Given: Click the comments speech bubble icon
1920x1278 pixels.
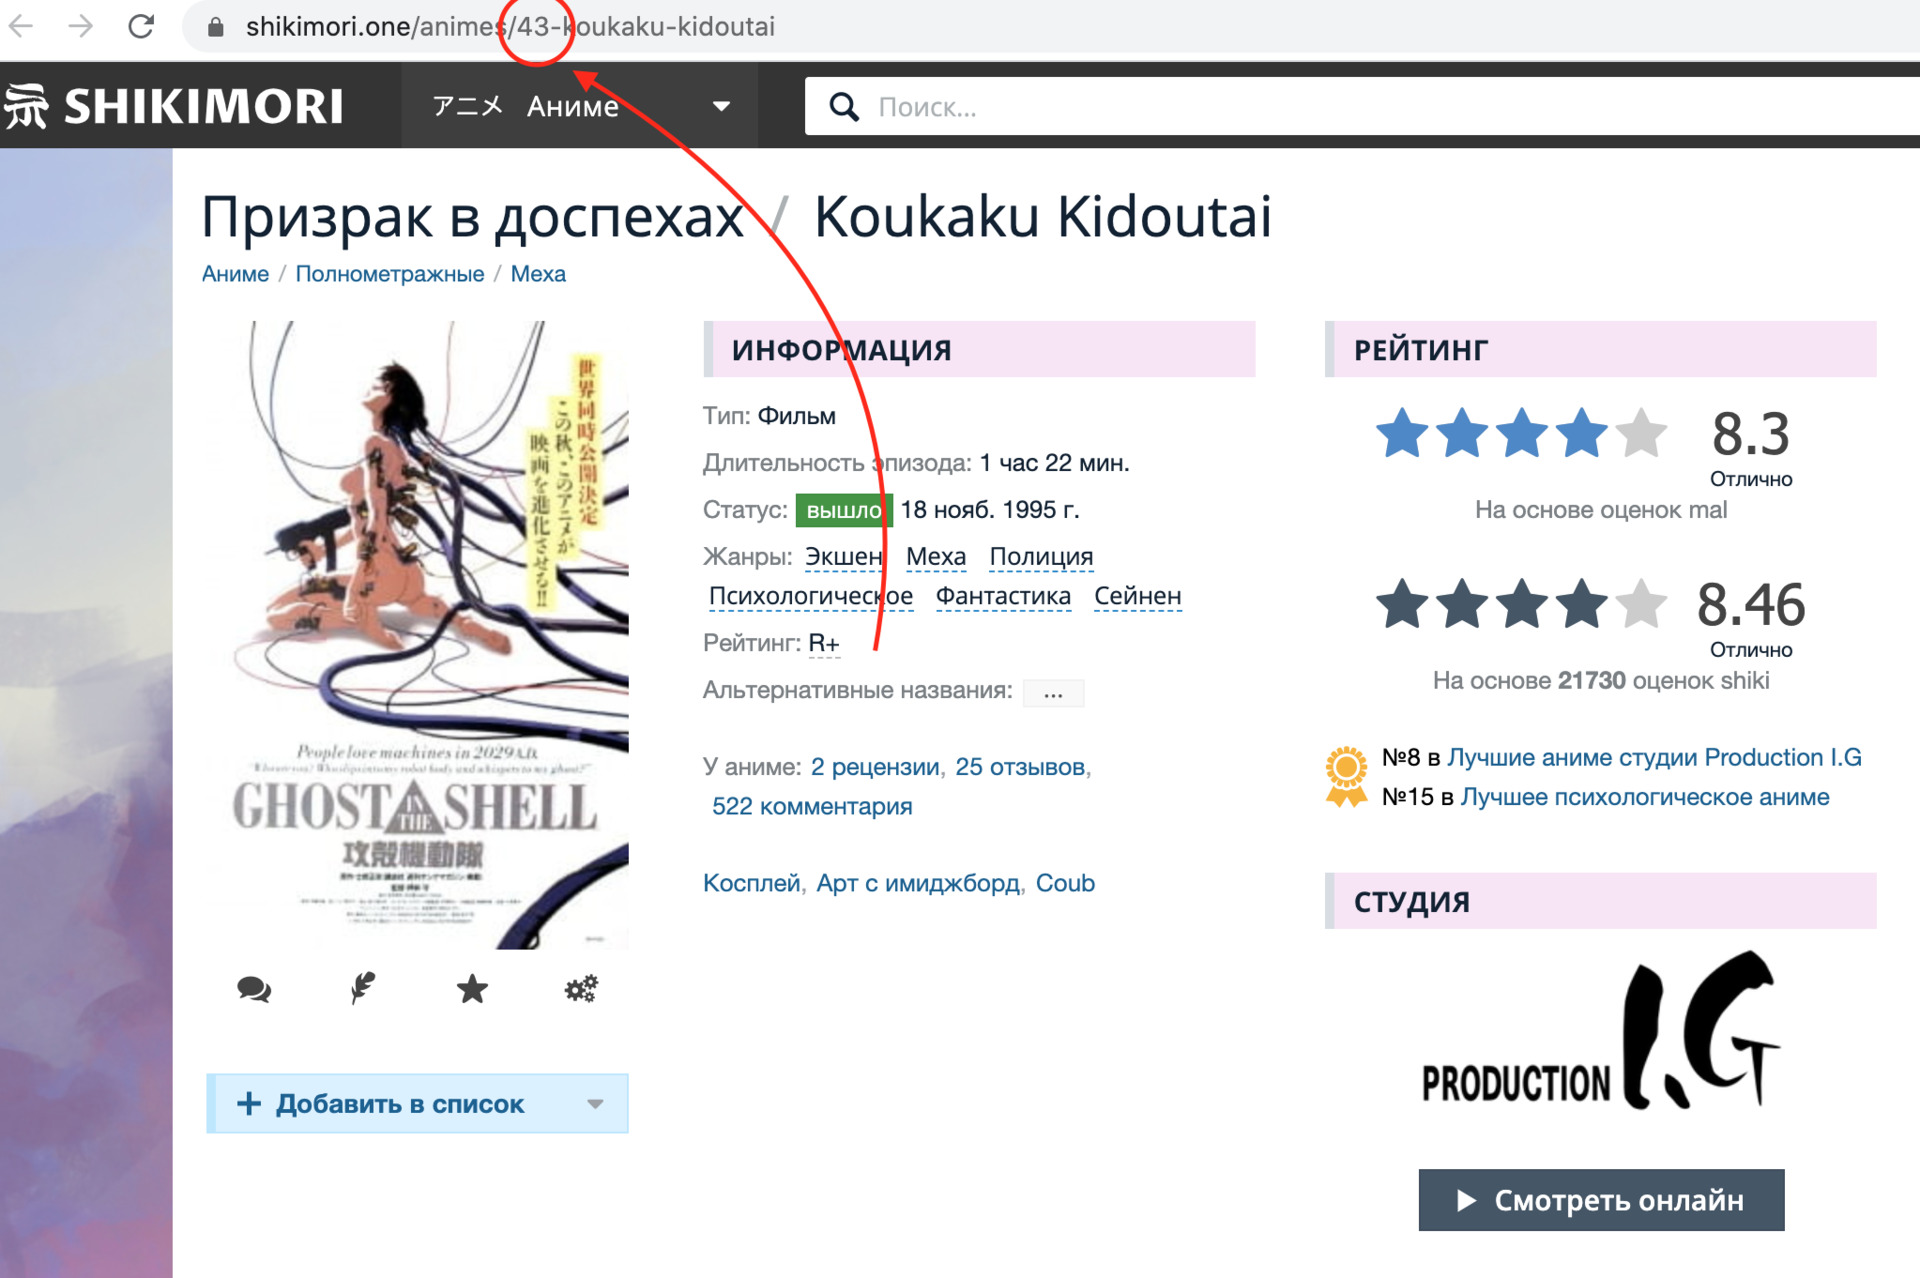Looking at the screenshot, I should 254,989.
